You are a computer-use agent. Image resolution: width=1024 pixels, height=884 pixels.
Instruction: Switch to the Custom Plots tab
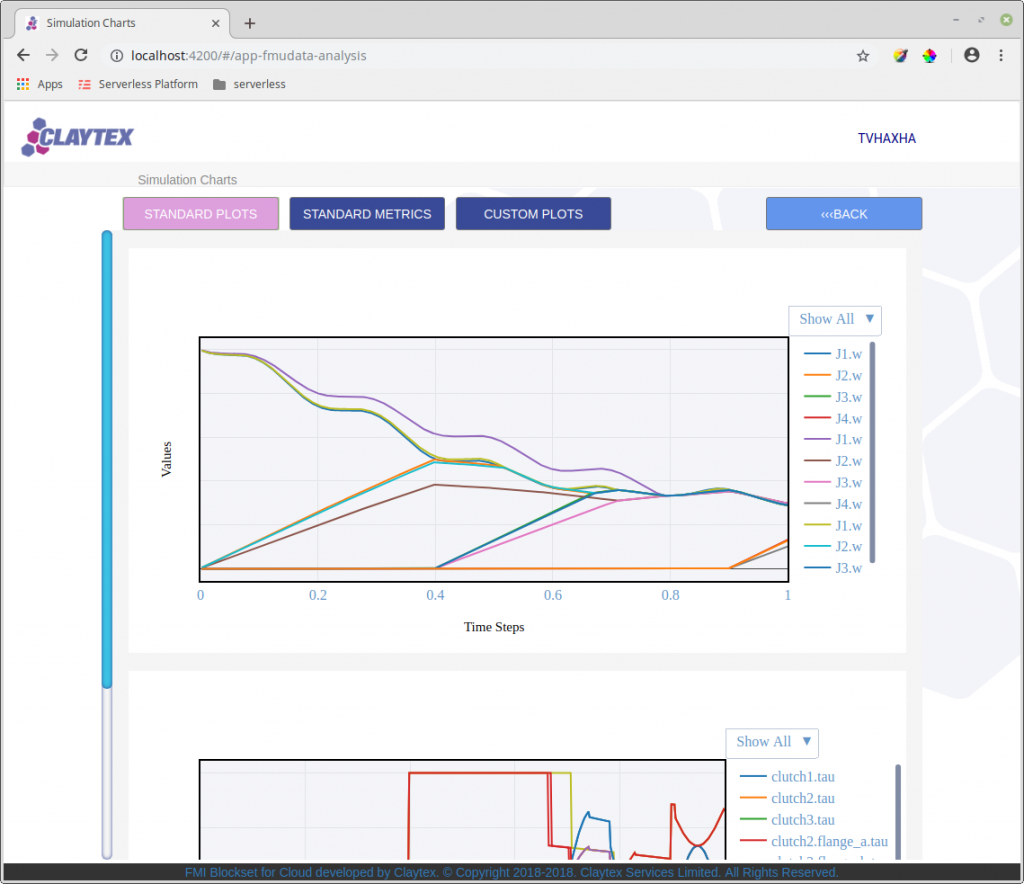click(534, 213)
